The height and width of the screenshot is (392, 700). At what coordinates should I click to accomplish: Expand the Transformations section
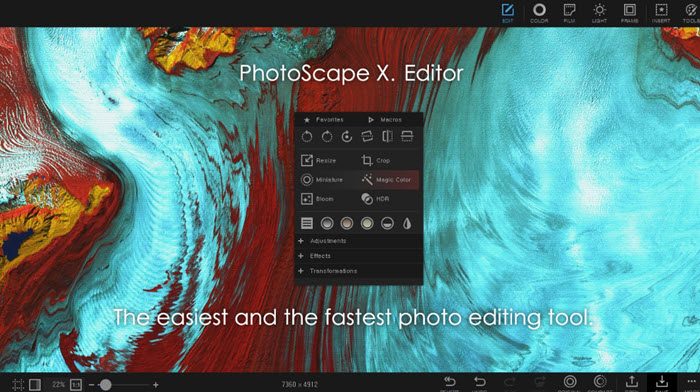pyautogui.click(x=358, y=271)
